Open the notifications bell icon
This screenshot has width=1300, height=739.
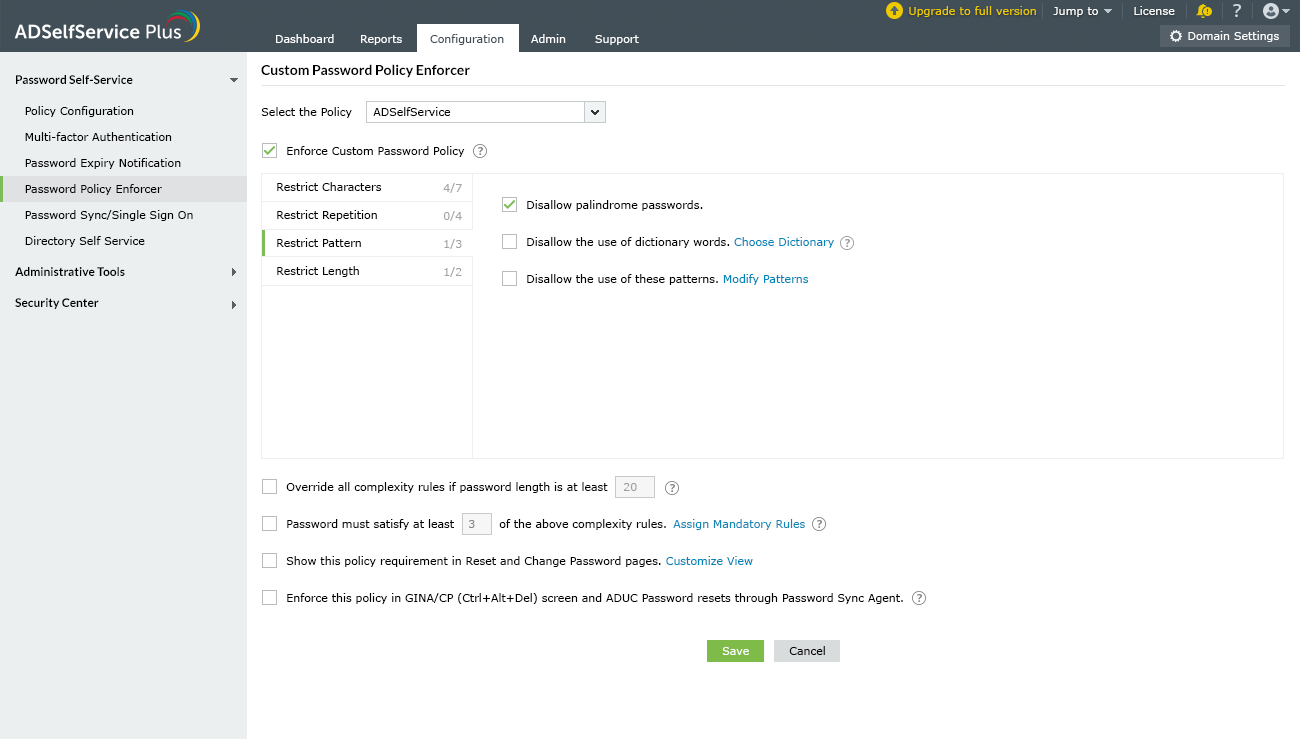pos(1204,11)
